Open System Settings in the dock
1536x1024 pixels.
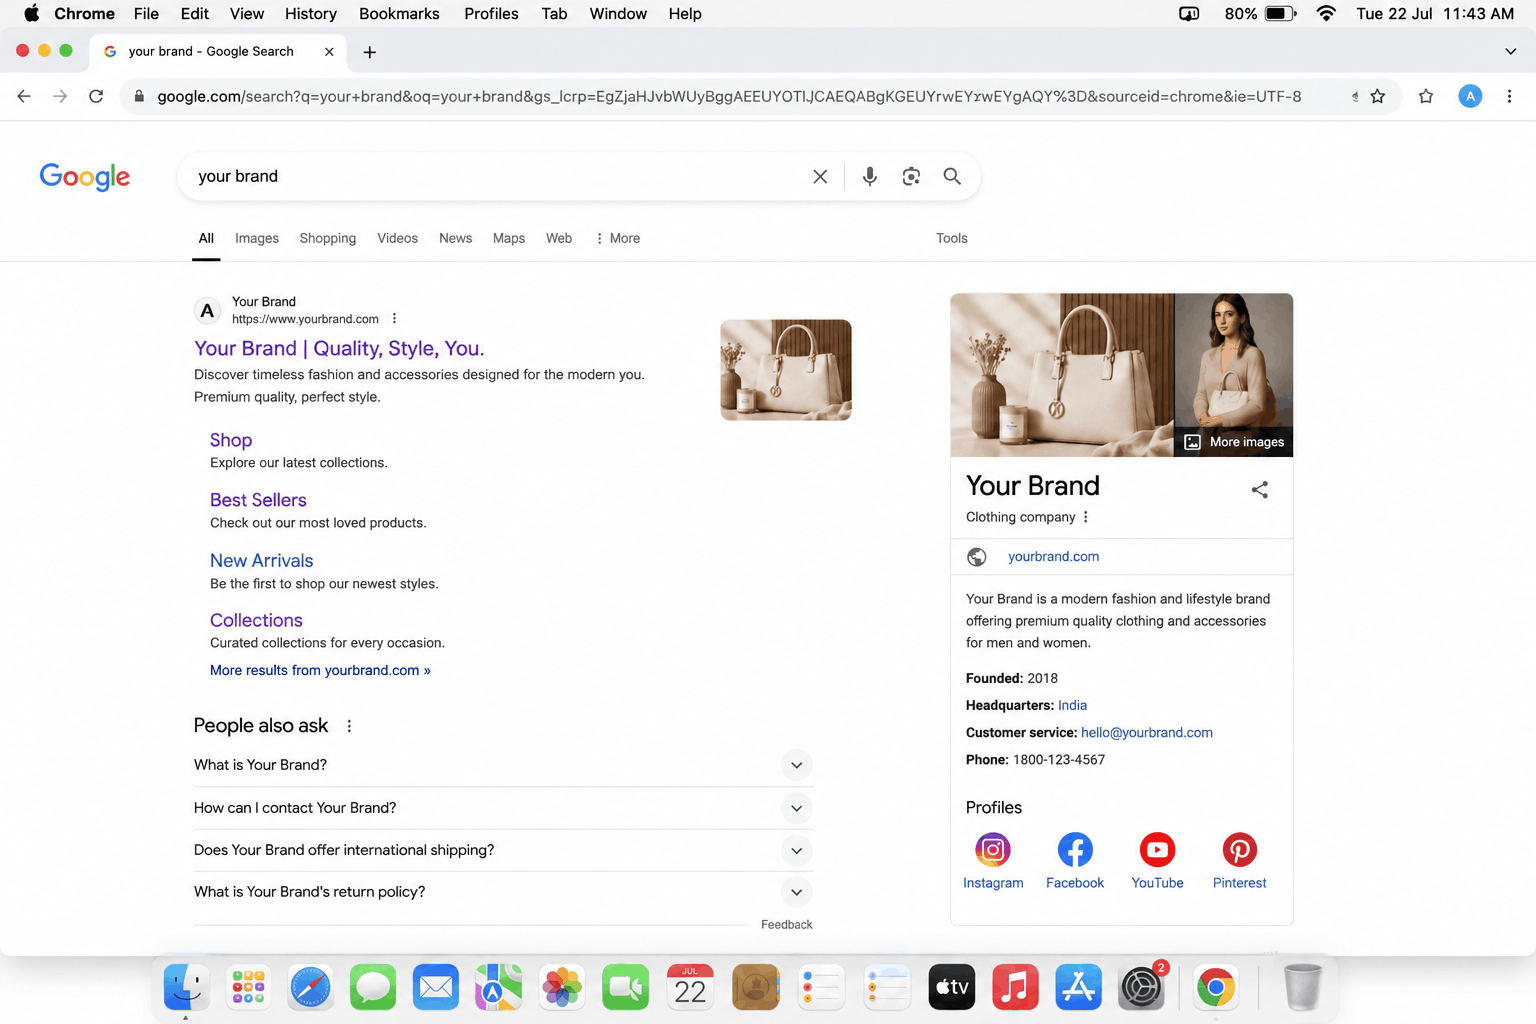pos(1141,987)
